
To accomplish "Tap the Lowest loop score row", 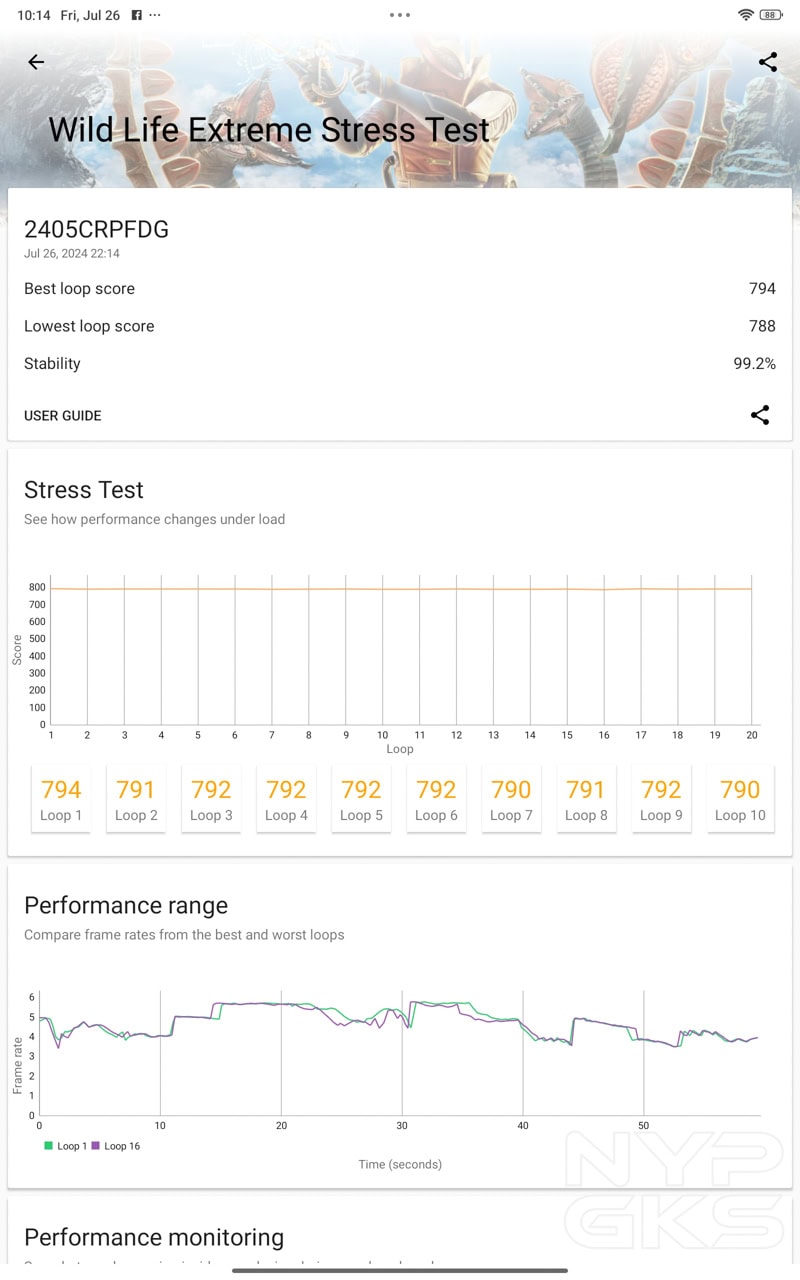I will point(400,326).
